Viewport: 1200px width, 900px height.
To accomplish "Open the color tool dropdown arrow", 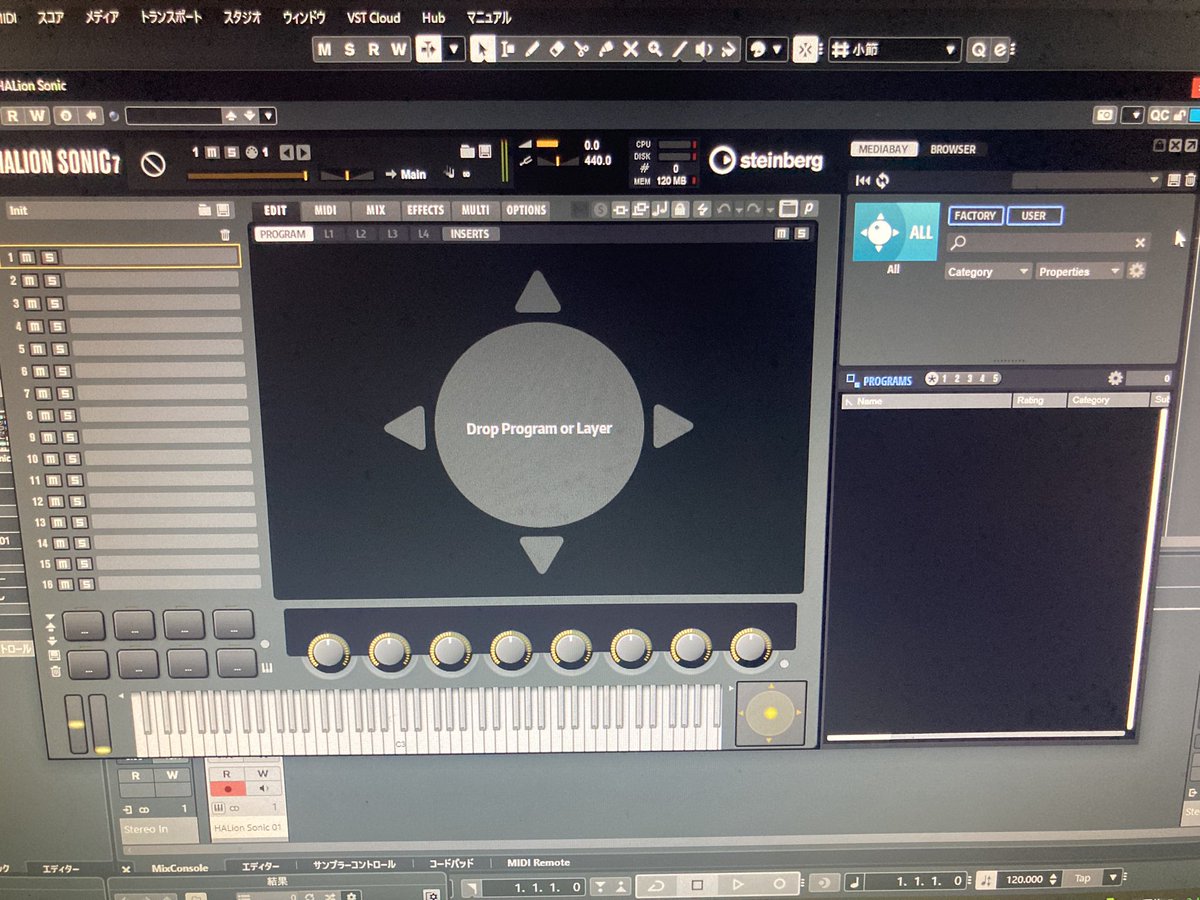I will pos(777,49).
